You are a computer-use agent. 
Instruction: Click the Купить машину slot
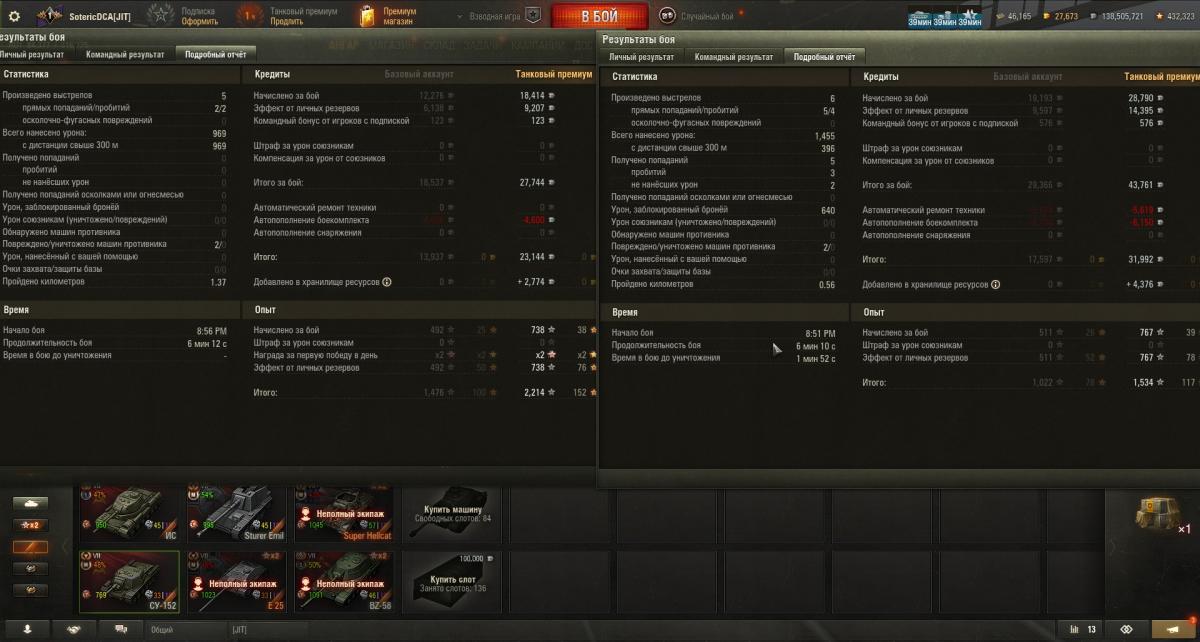452,513
